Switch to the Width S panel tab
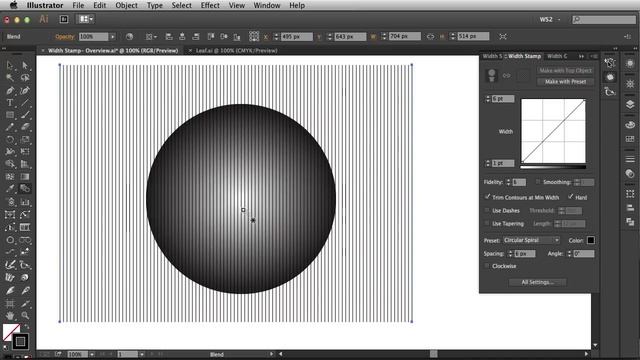This screenshot has height=360, width=640. click(x=492, y=56)
